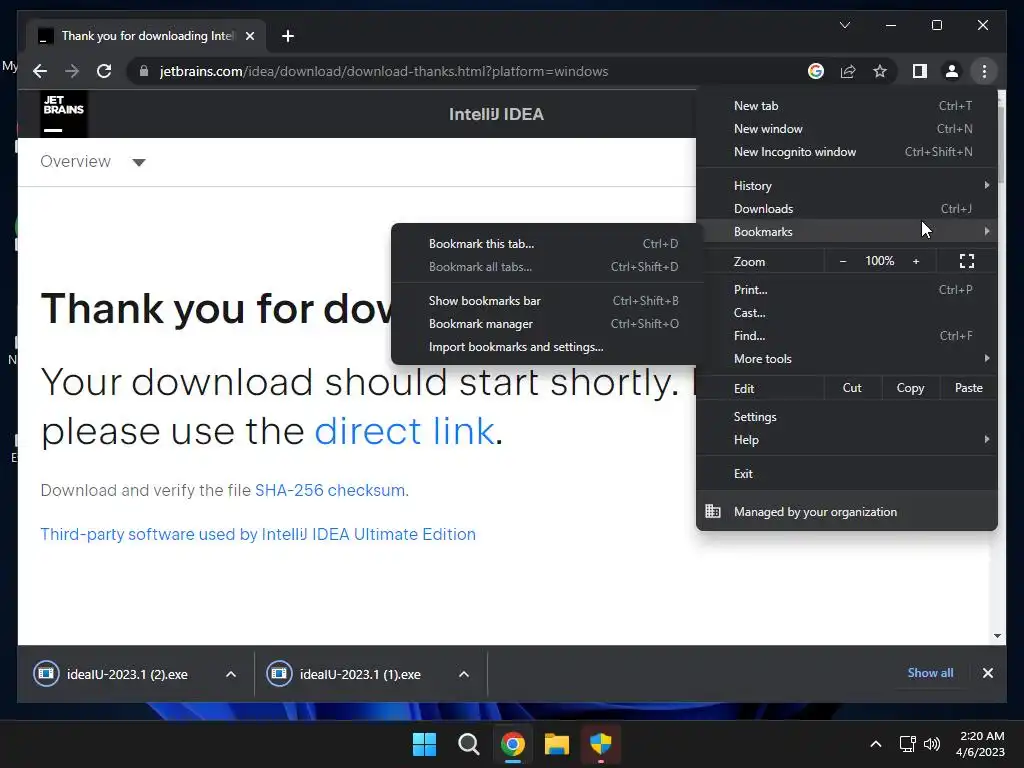Click the Google icon in address bar
The height and width of the screenshot is (768, 1024).
tap(816, 71)
